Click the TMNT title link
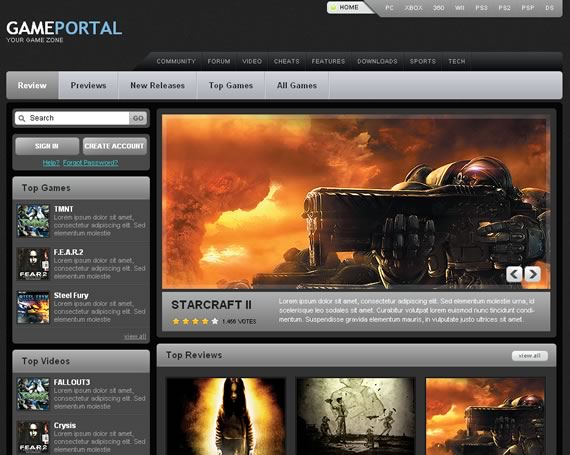Viewport: 570px width, 455px height. (64, 209)
